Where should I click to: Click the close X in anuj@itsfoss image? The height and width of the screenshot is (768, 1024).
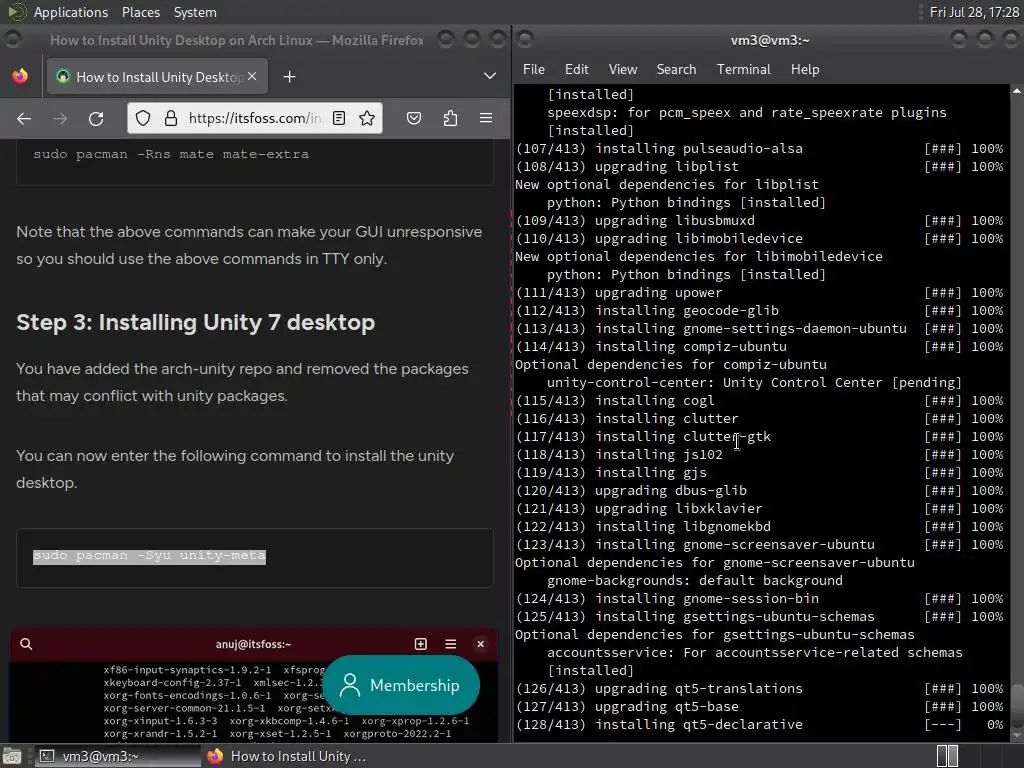[481, 644]
